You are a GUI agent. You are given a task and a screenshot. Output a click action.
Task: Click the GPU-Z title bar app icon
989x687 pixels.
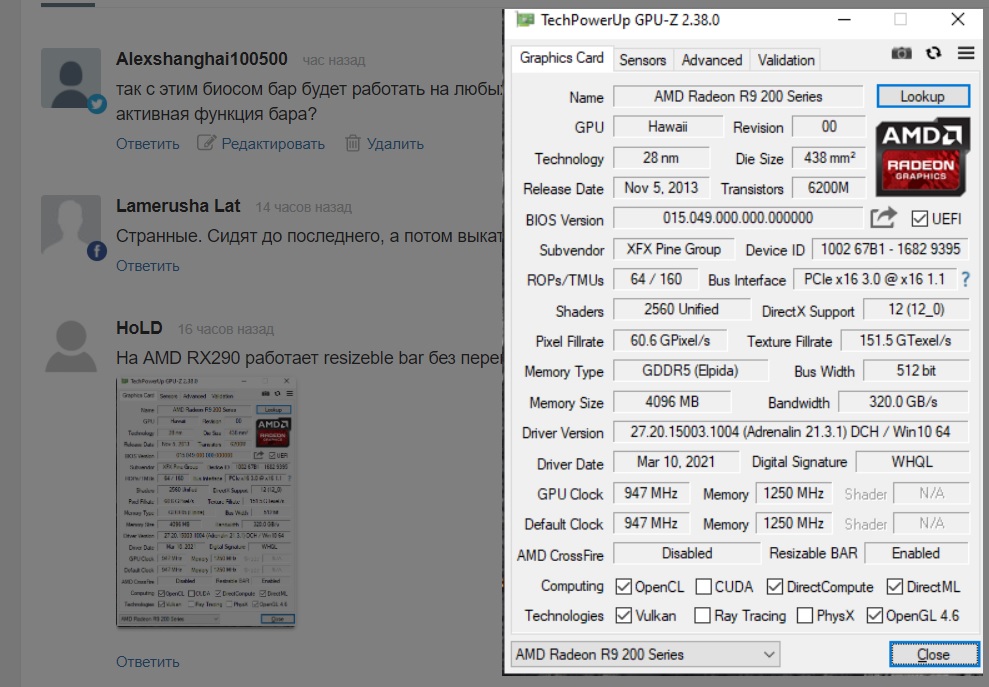[x=525, y=20]
